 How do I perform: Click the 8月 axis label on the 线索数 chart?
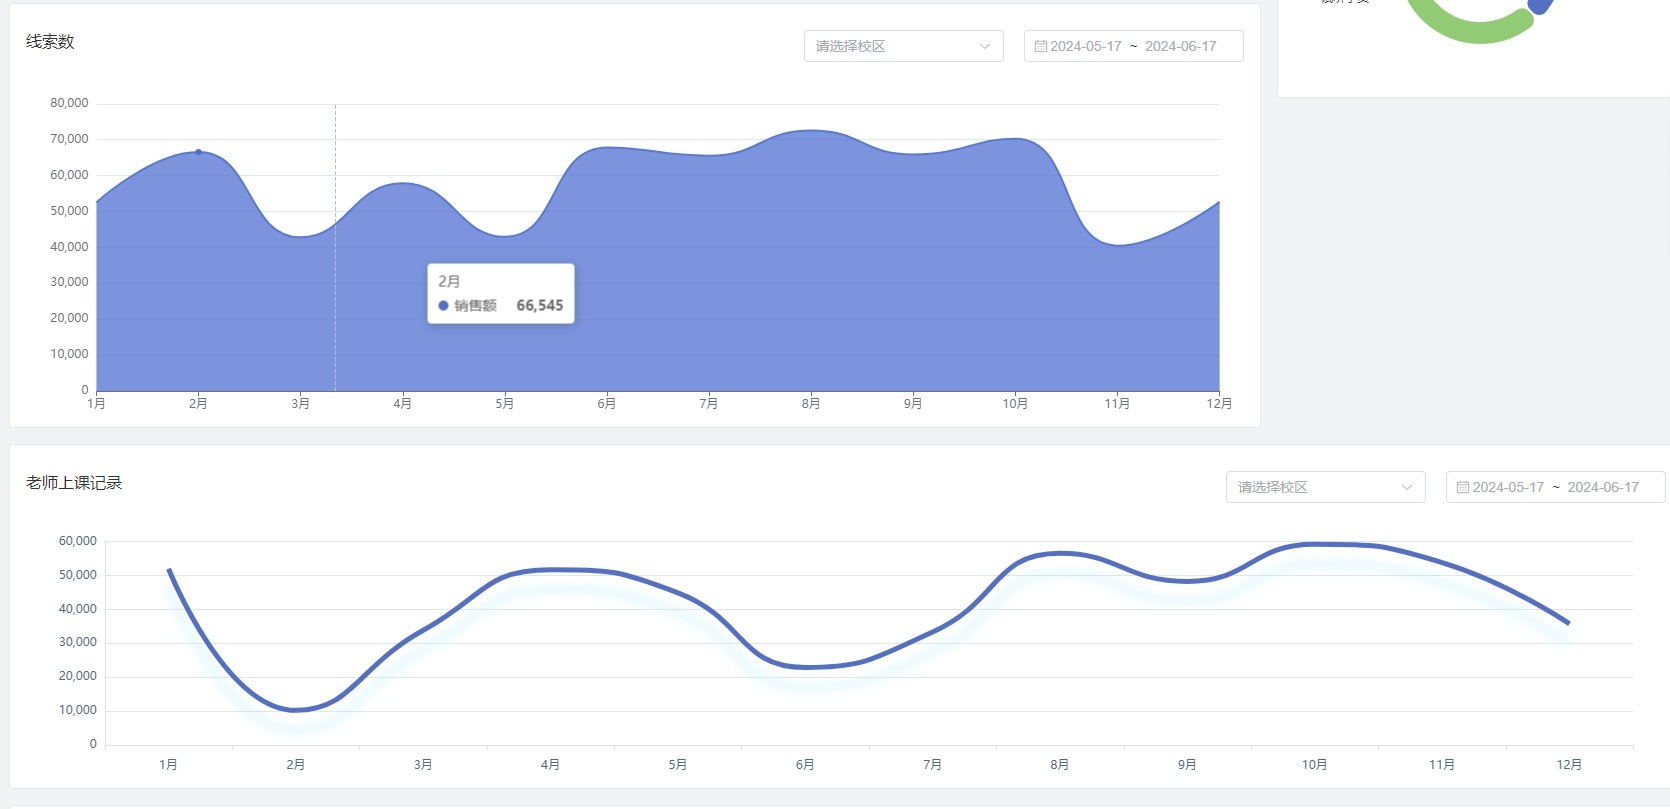click(x=811, y=404)
